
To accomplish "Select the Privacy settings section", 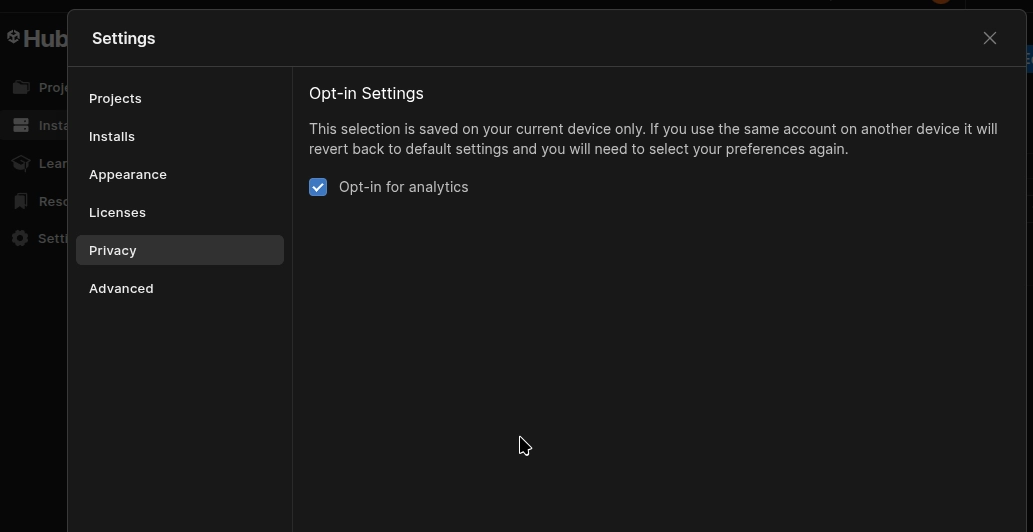I will click(180, 250).
